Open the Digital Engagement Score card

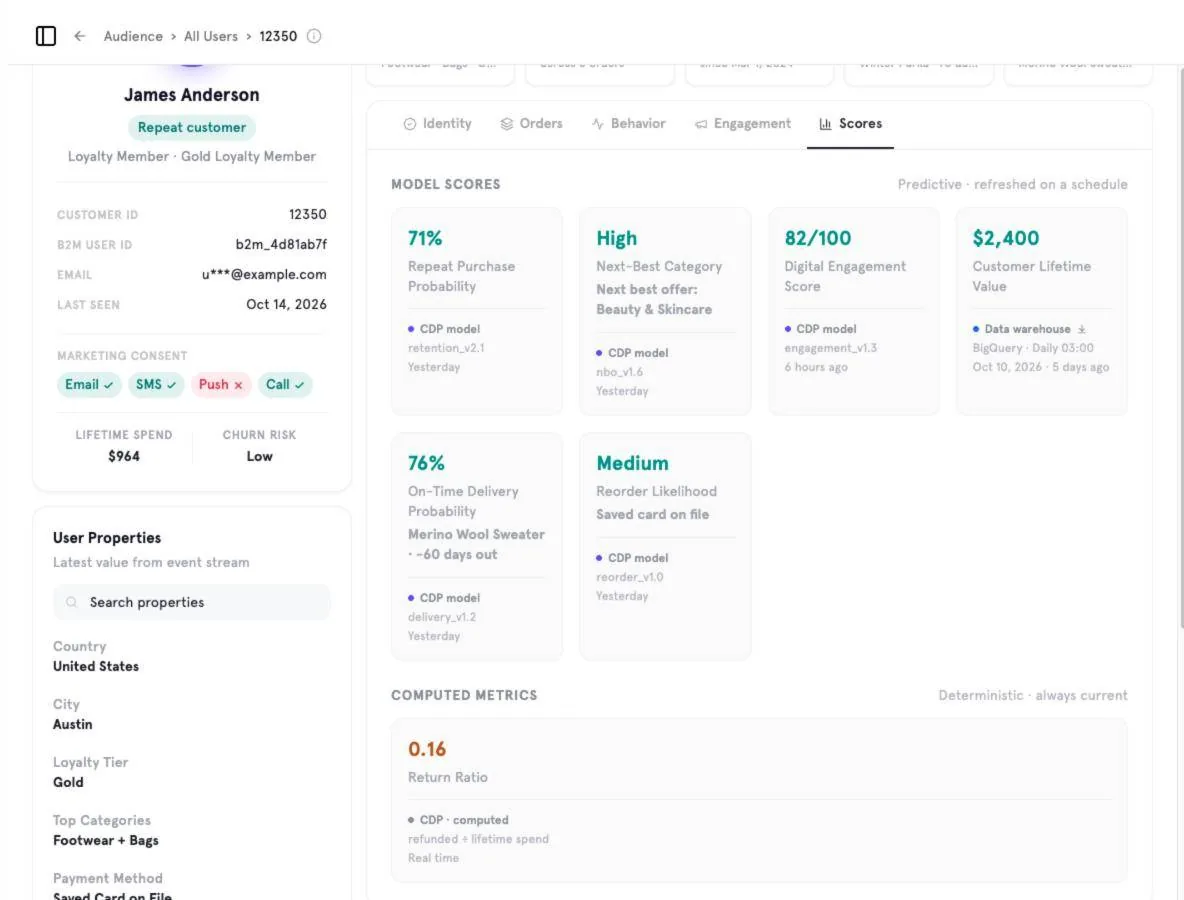[x=853, y=311]
